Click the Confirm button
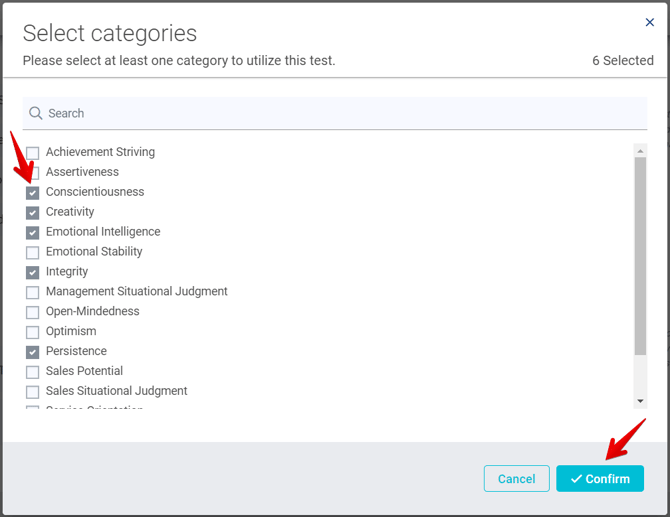Viewport: 670px width, 517px height. (600, 479)
